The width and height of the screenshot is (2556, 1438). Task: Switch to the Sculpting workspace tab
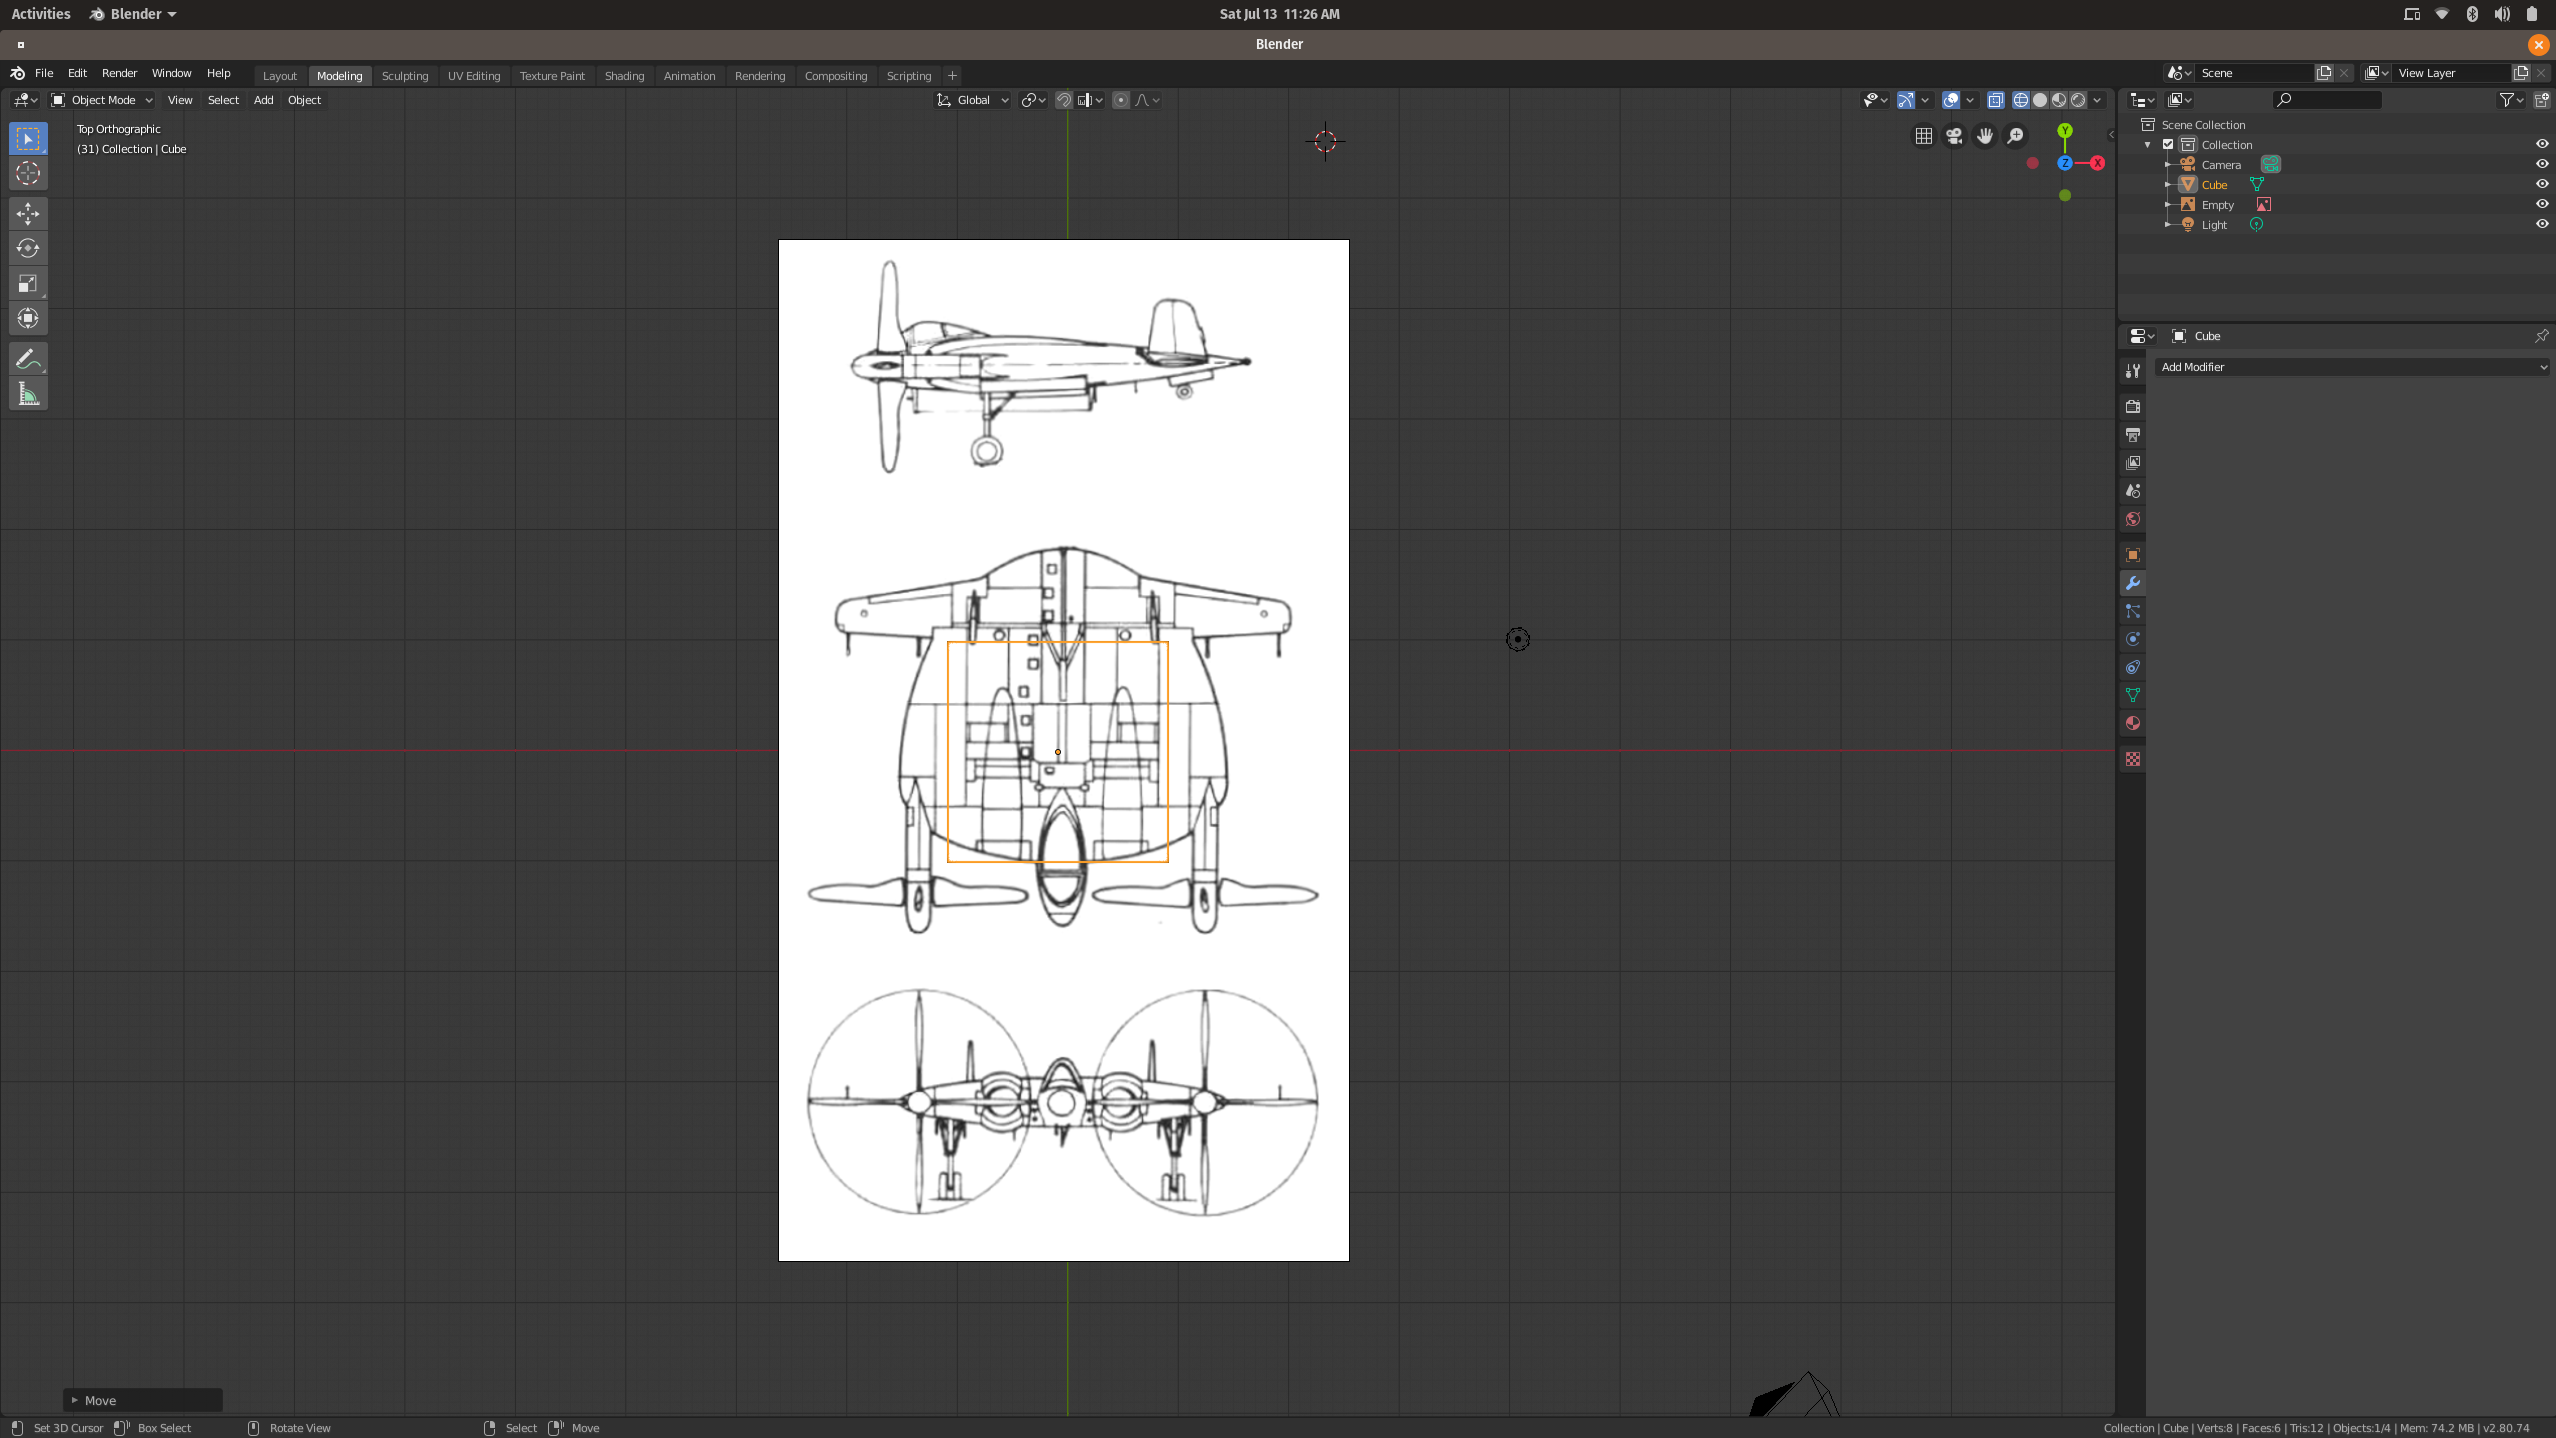(x=404, y=76)
